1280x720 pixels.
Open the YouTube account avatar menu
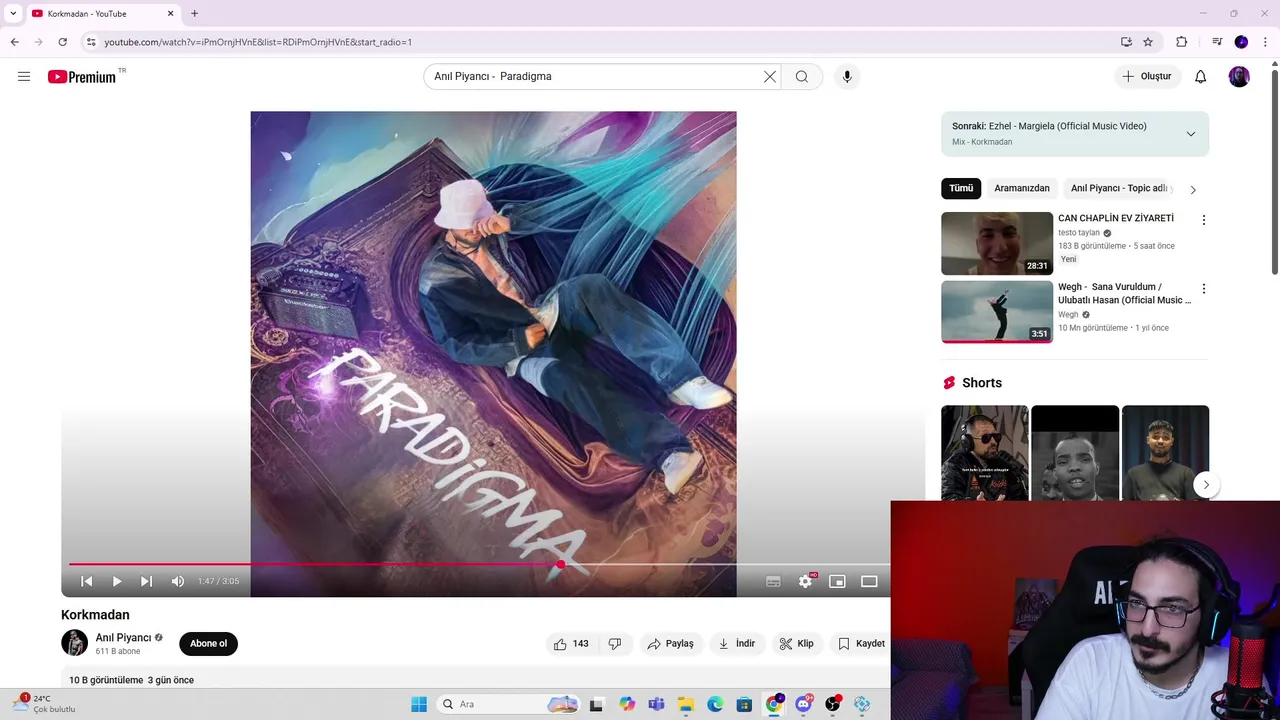[x=1239, y=77]
